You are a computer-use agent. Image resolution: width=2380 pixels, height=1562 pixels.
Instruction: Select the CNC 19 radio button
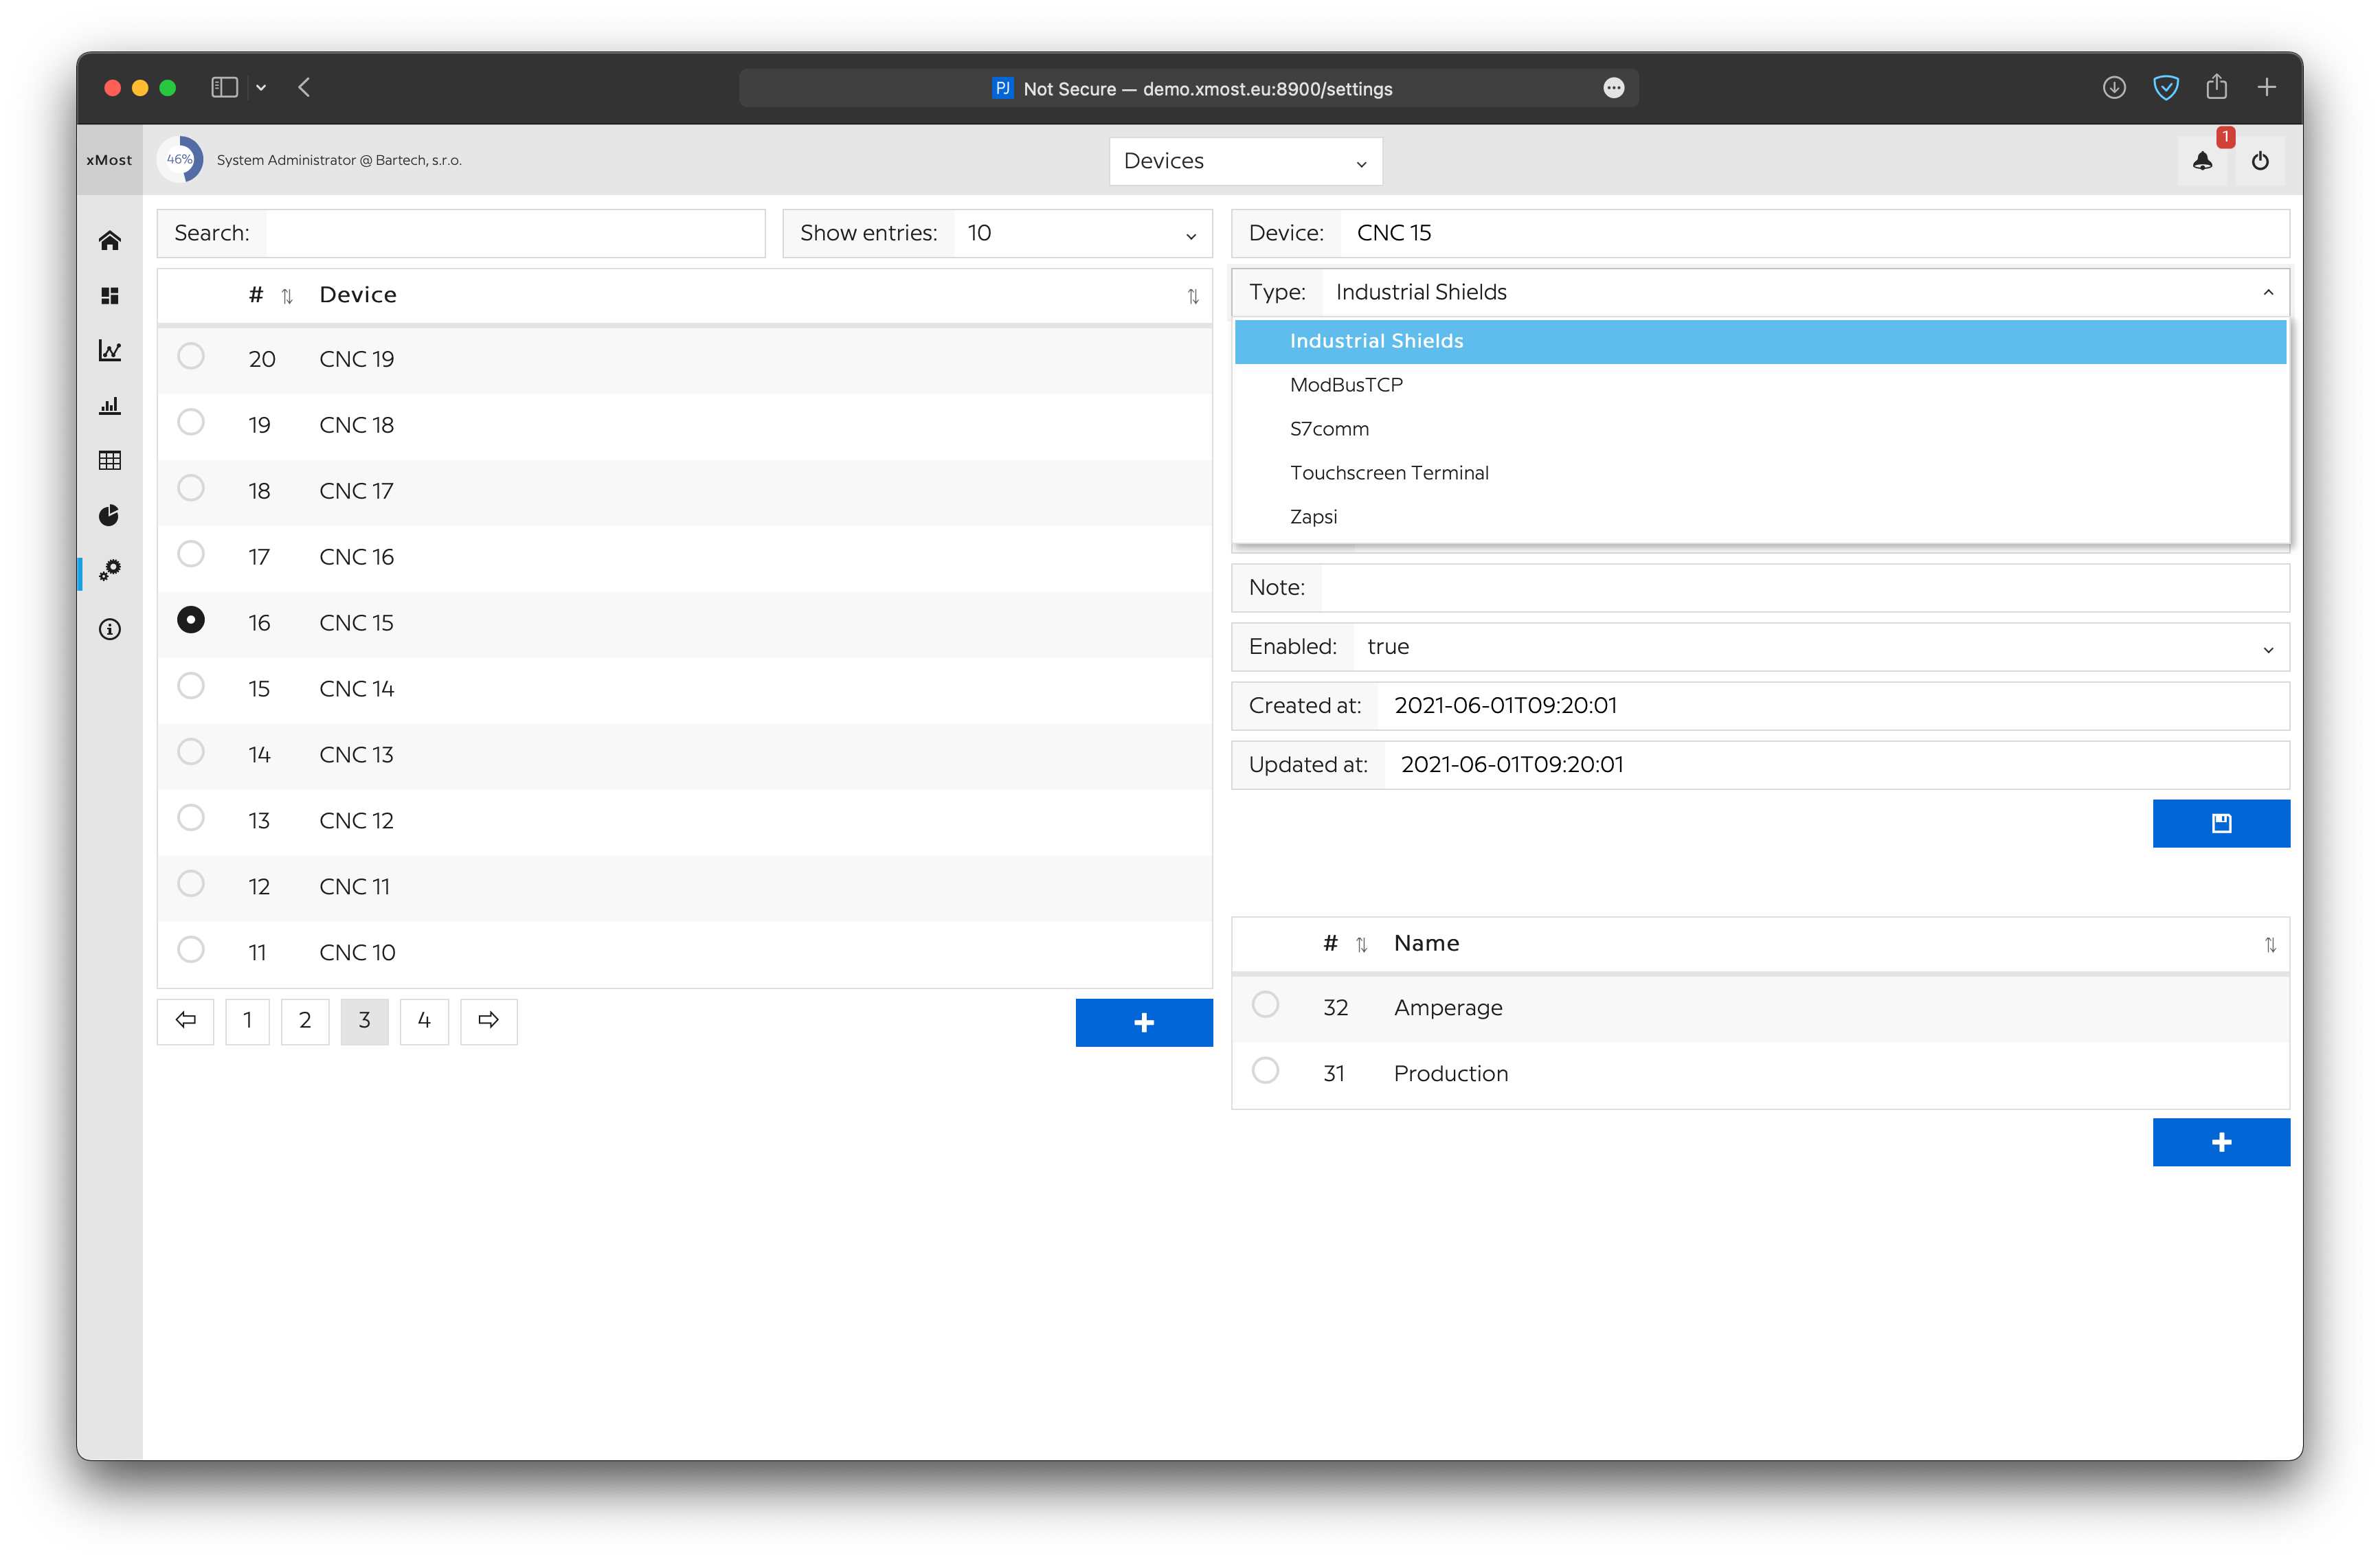coord(191,356)
